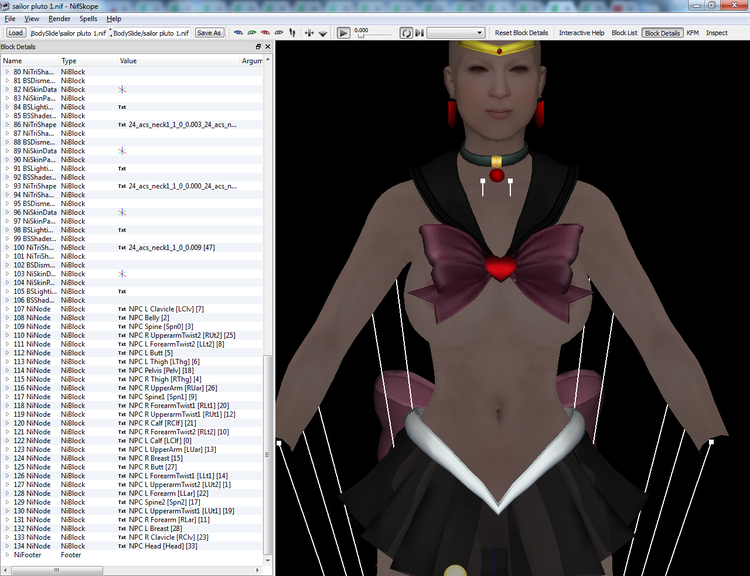Toggle animation loop button
Viewport: 750px width, 576px height.
[x=406, y=33]
